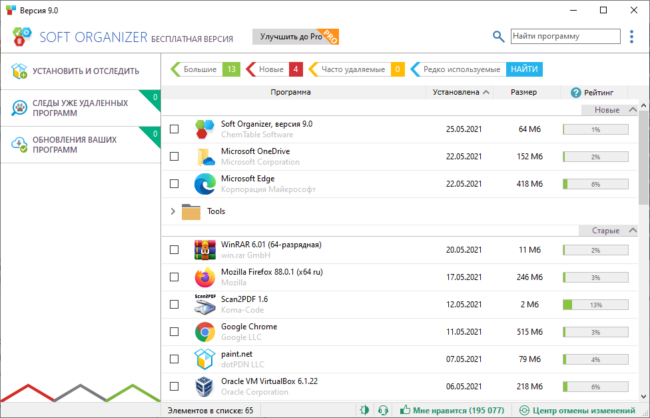The image size is (650, 418).
Task: Click the Tools folder icon
Action: point(191,211)
